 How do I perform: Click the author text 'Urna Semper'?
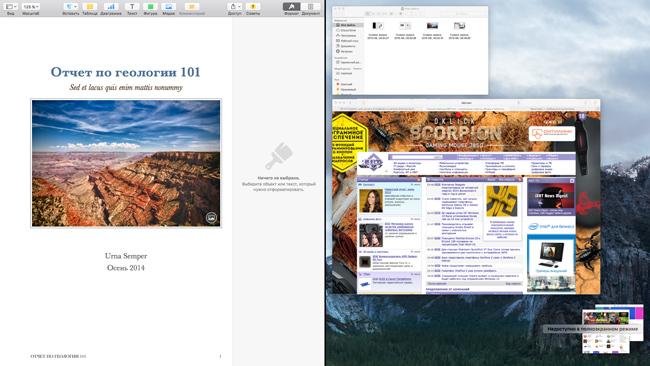126,256
